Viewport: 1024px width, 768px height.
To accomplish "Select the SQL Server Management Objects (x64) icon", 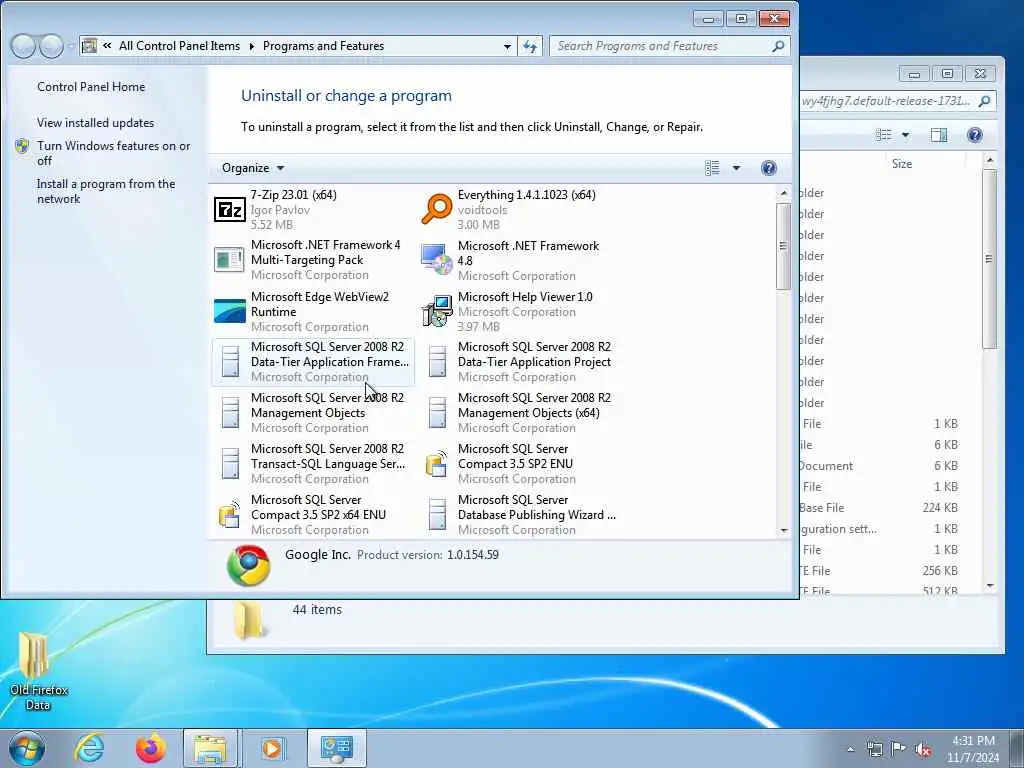I will click(437, 412).
